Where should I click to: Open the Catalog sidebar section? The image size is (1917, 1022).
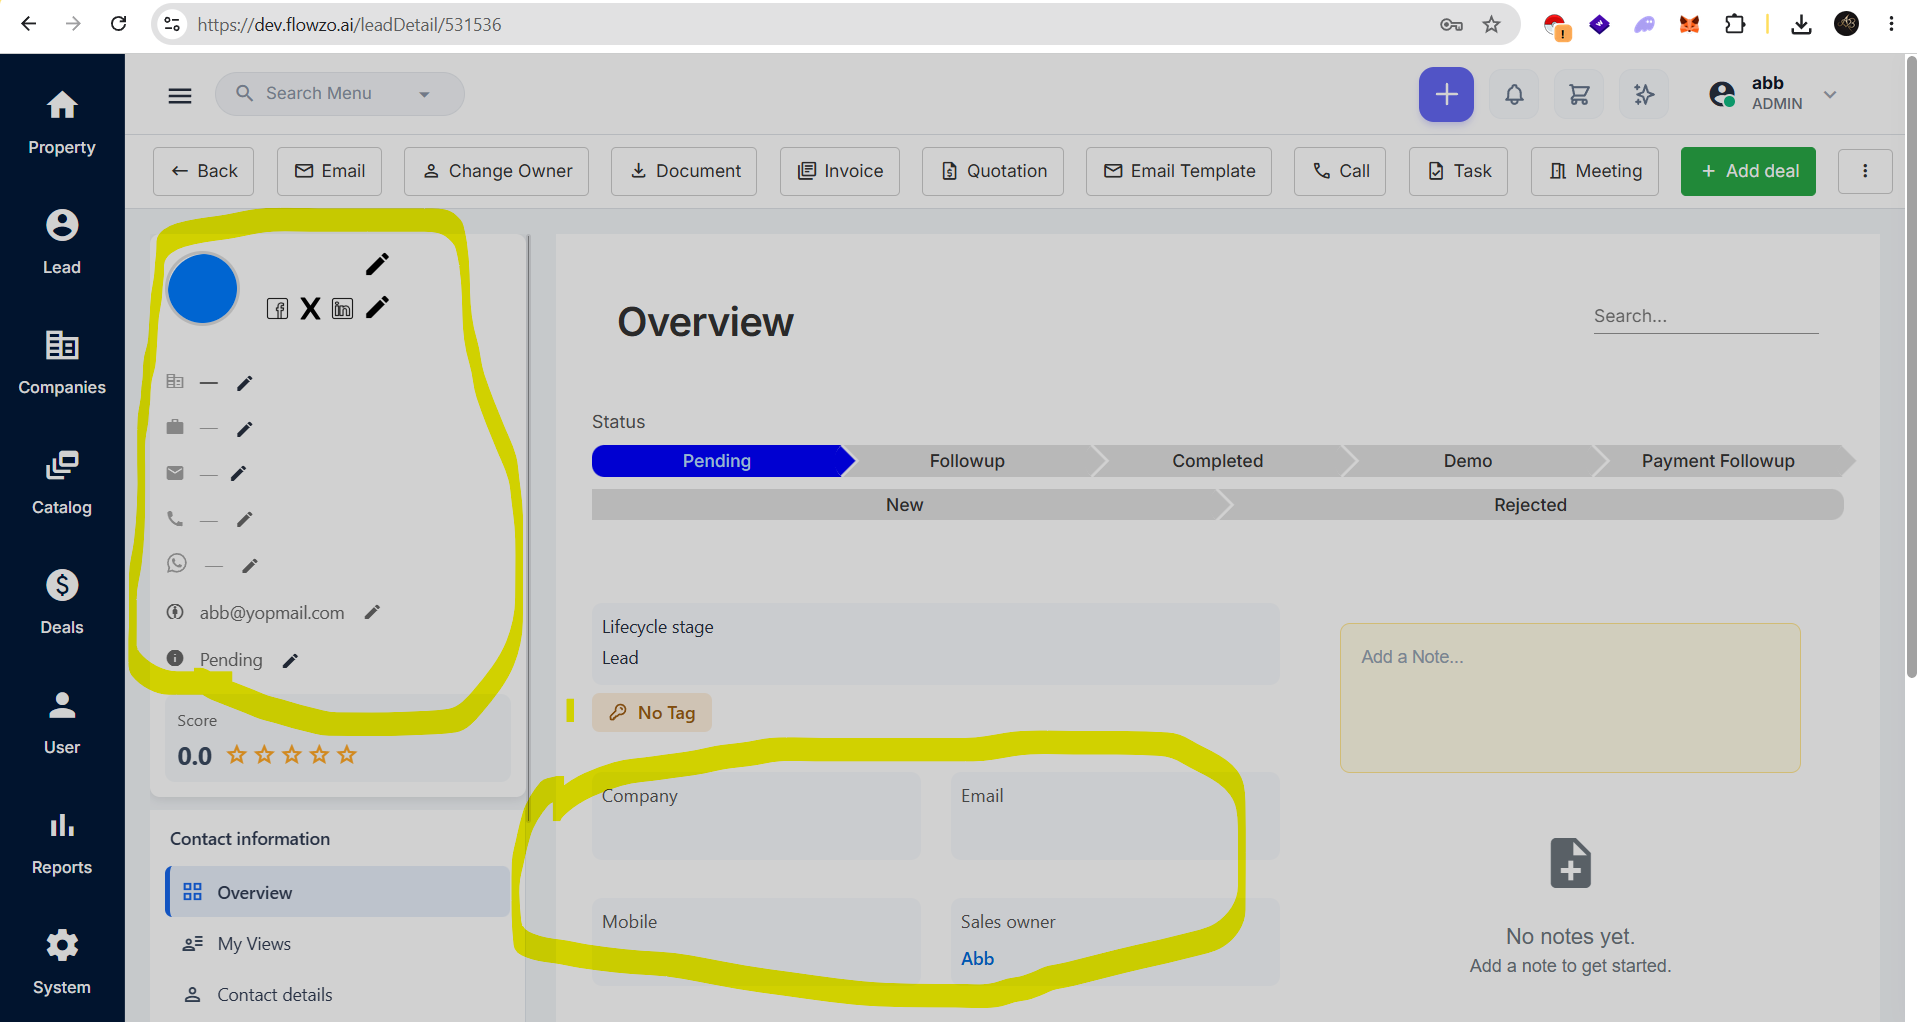point(62,483)
